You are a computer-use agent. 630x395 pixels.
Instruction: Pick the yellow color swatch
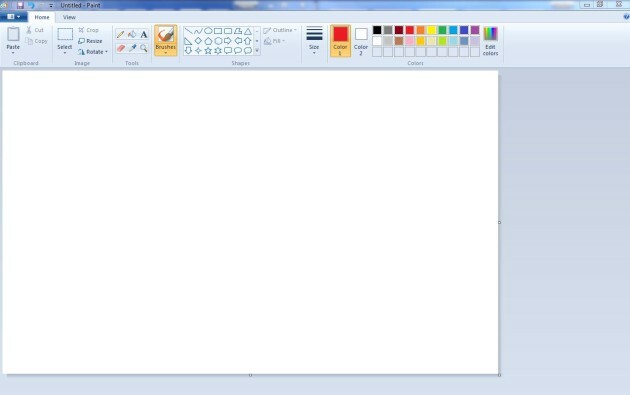click(x=432, y=30)
